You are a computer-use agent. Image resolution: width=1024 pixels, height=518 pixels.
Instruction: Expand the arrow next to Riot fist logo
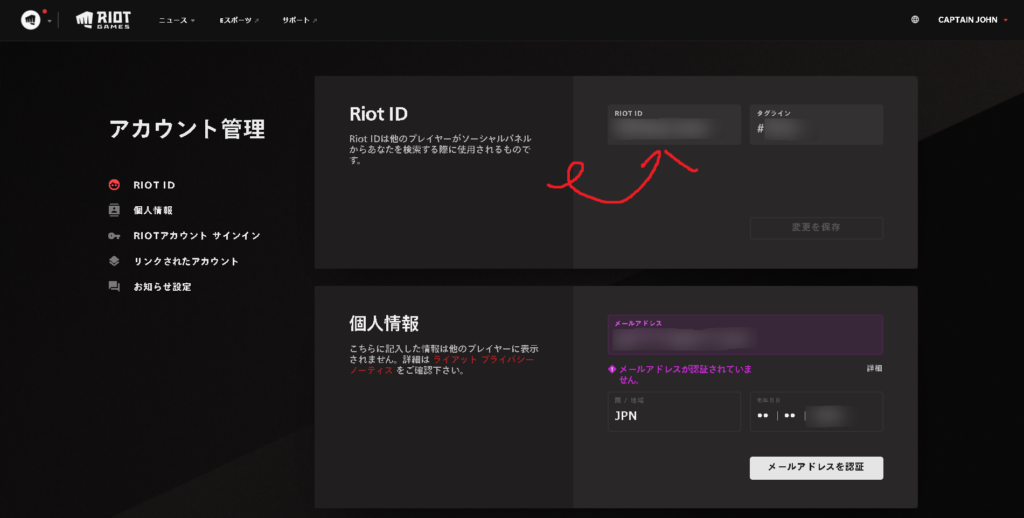click(x=48, y=21)
